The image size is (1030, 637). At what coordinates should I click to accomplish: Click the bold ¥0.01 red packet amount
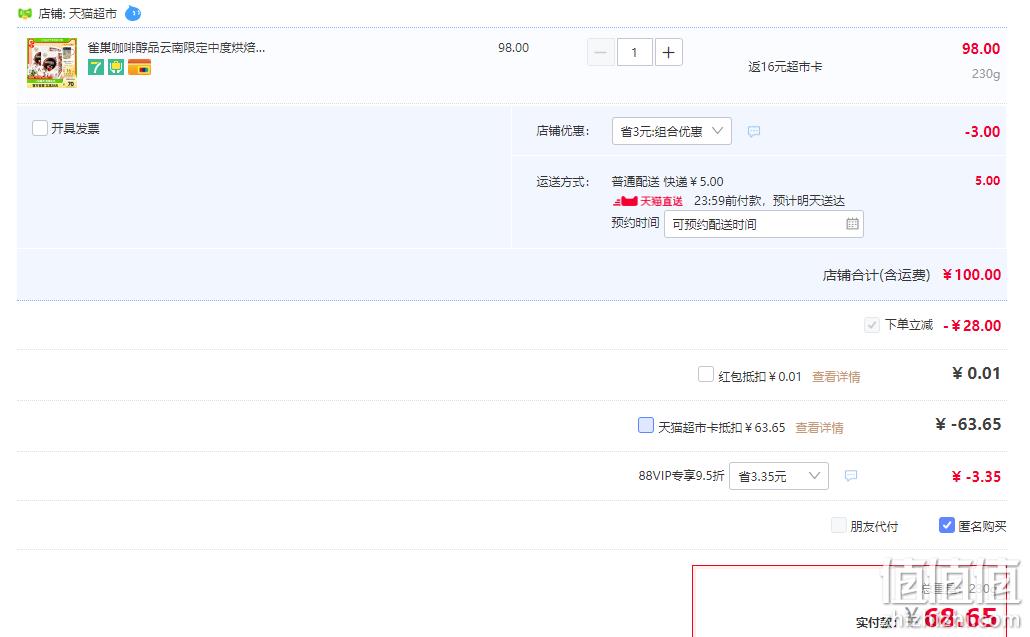(976, 373)
